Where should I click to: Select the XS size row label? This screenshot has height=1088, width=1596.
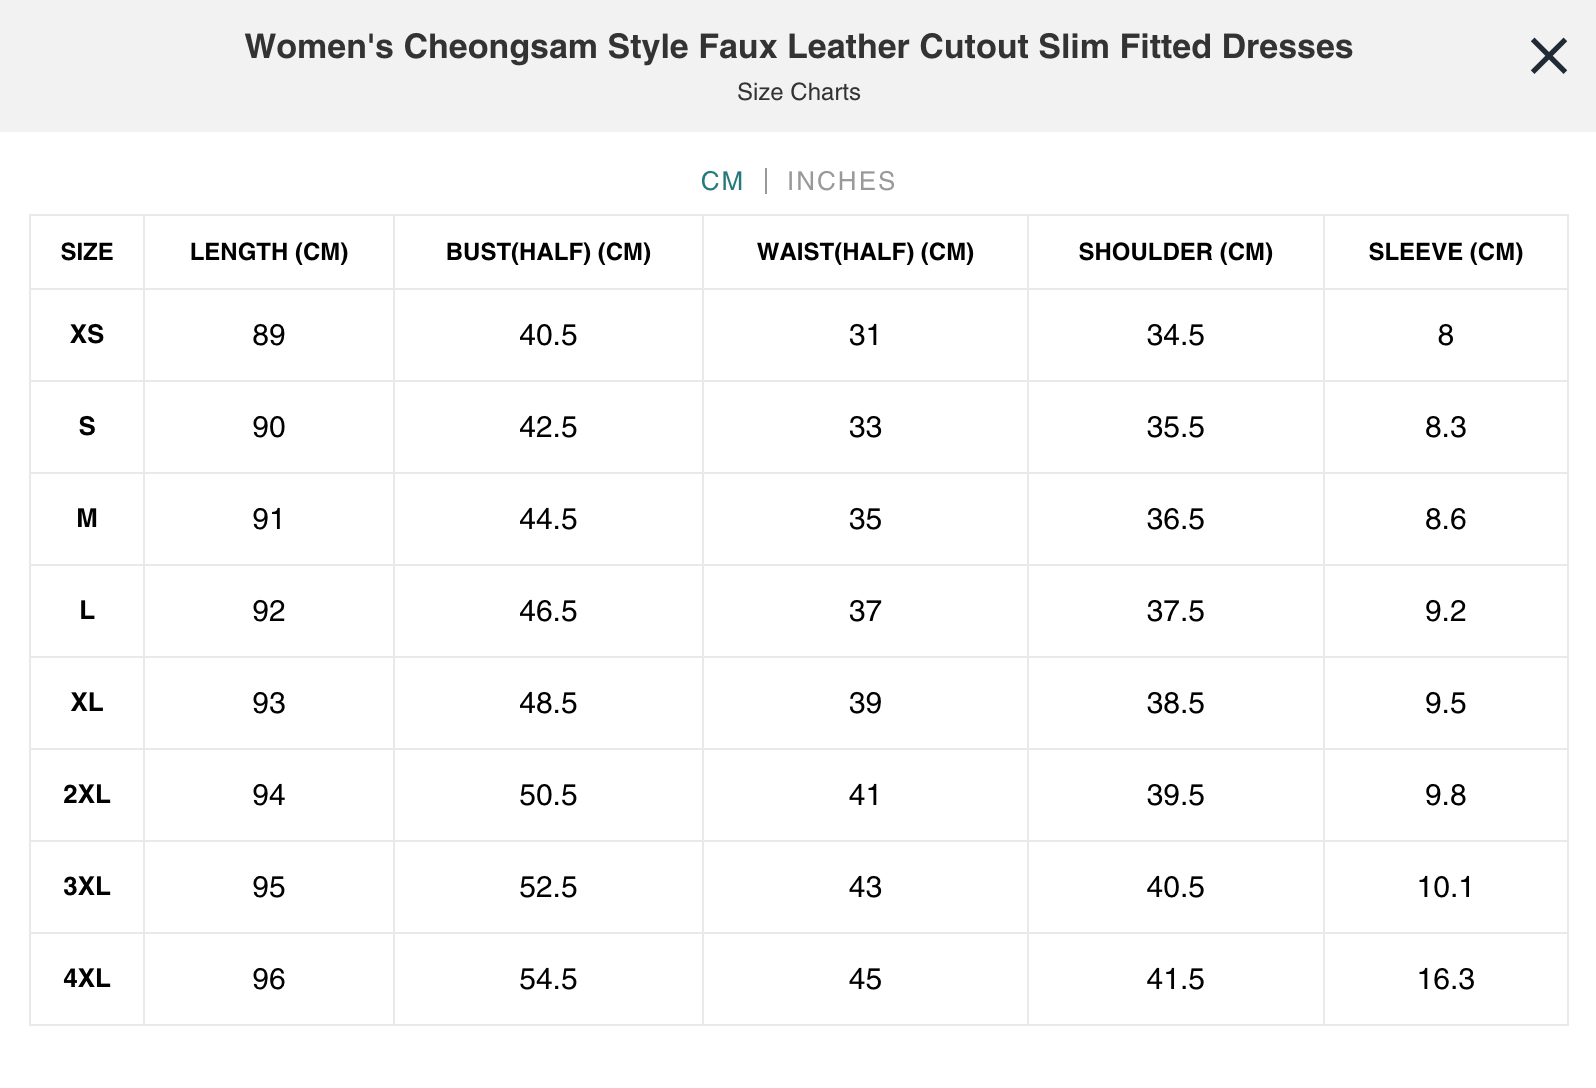pyautogui.click(x=87, y=336)
